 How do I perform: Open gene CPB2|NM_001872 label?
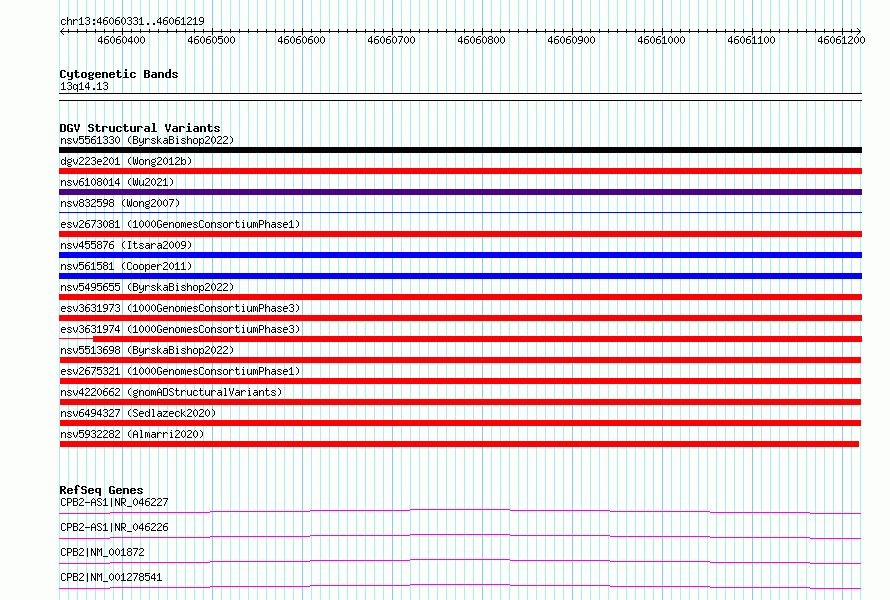coord(102,552)
